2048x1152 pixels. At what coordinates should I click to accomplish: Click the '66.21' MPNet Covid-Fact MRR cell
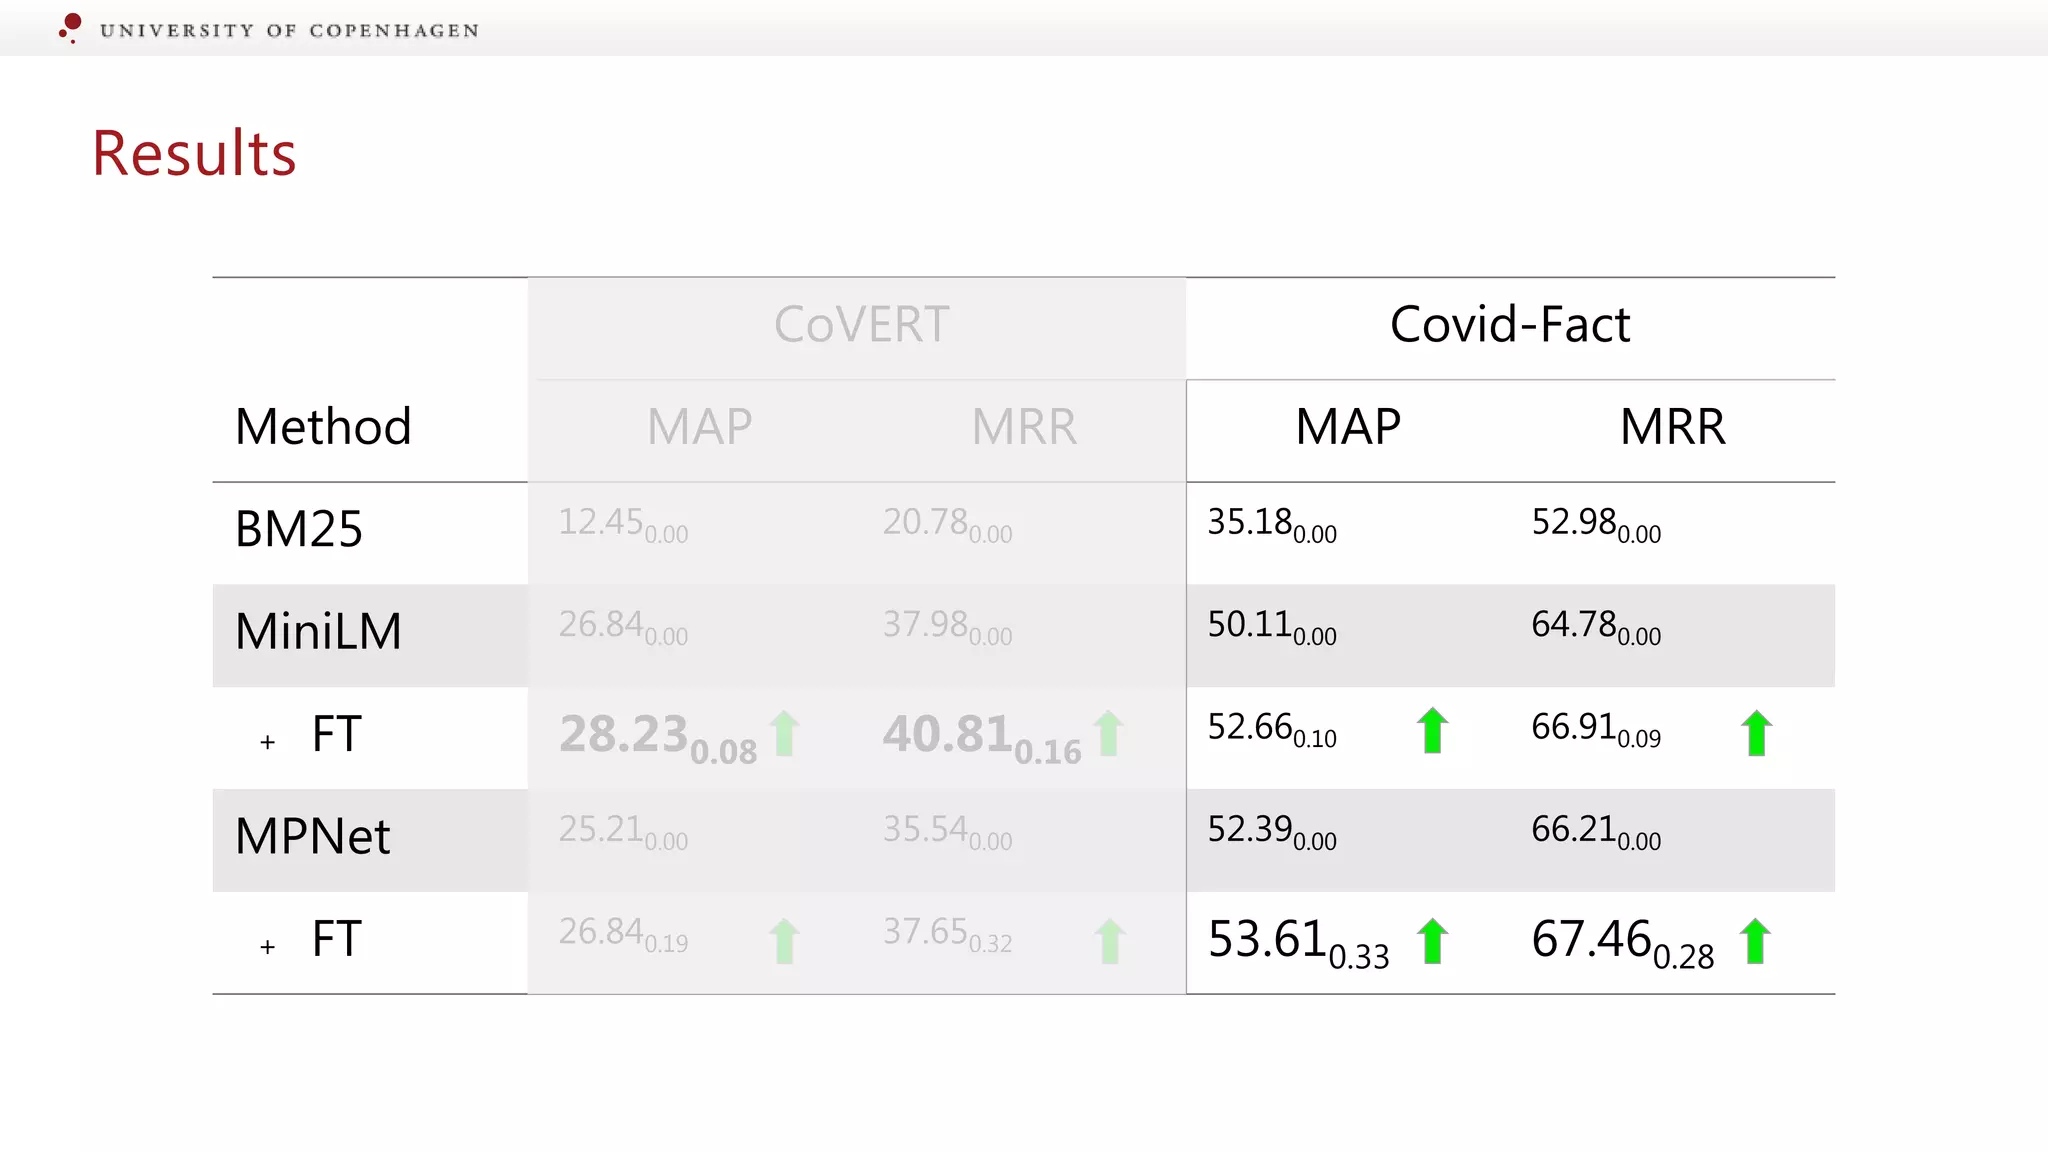click(x=1596, y=831)
